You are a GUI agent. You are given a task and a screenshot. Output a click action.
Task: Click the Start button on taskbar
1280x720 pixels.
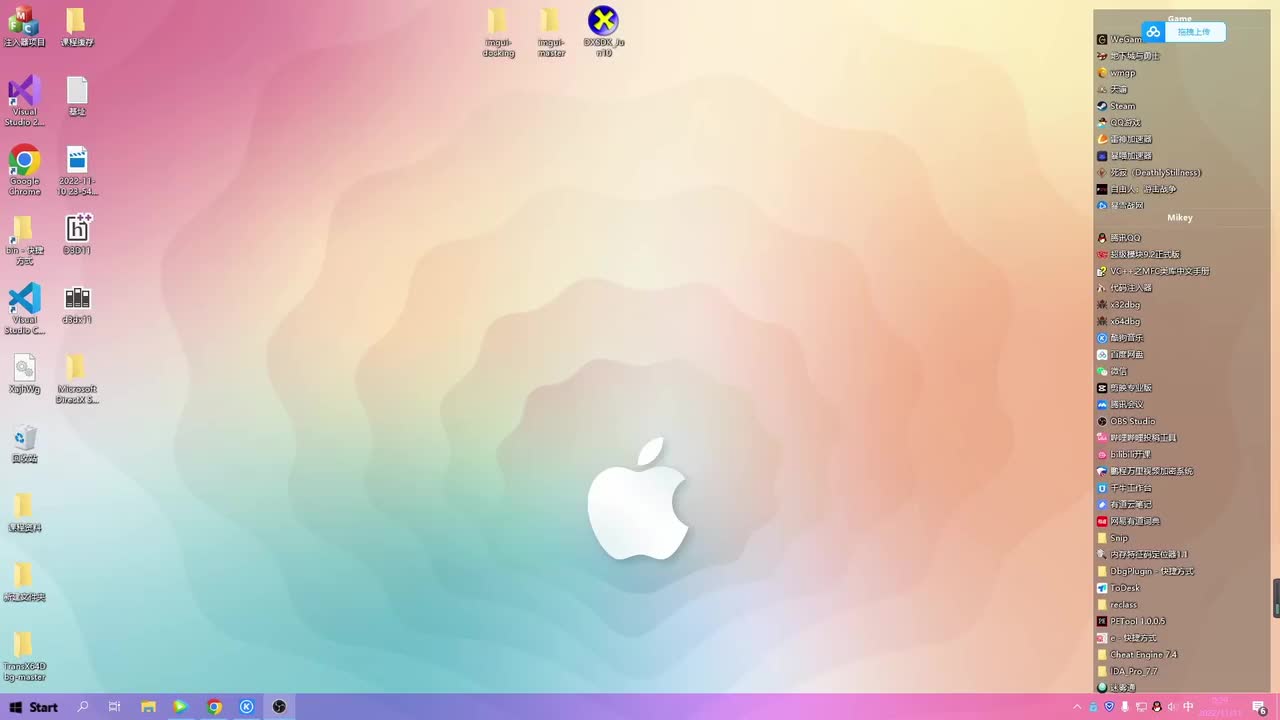pyautogui.click(x=33, y=707)
